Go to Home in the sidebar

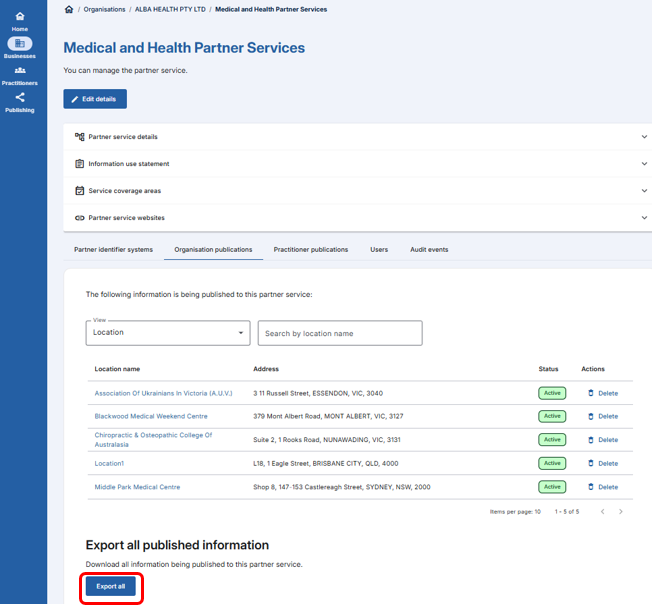click(20, 20)
